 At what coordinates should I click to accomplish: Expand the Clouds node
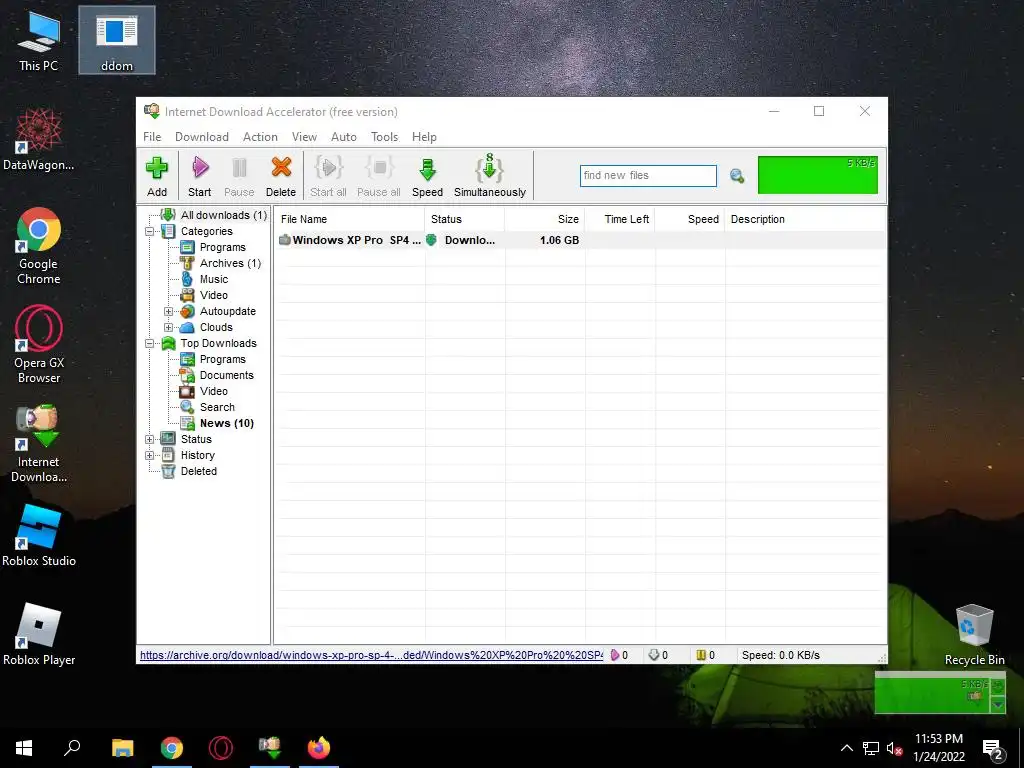[x=168, y=327]
